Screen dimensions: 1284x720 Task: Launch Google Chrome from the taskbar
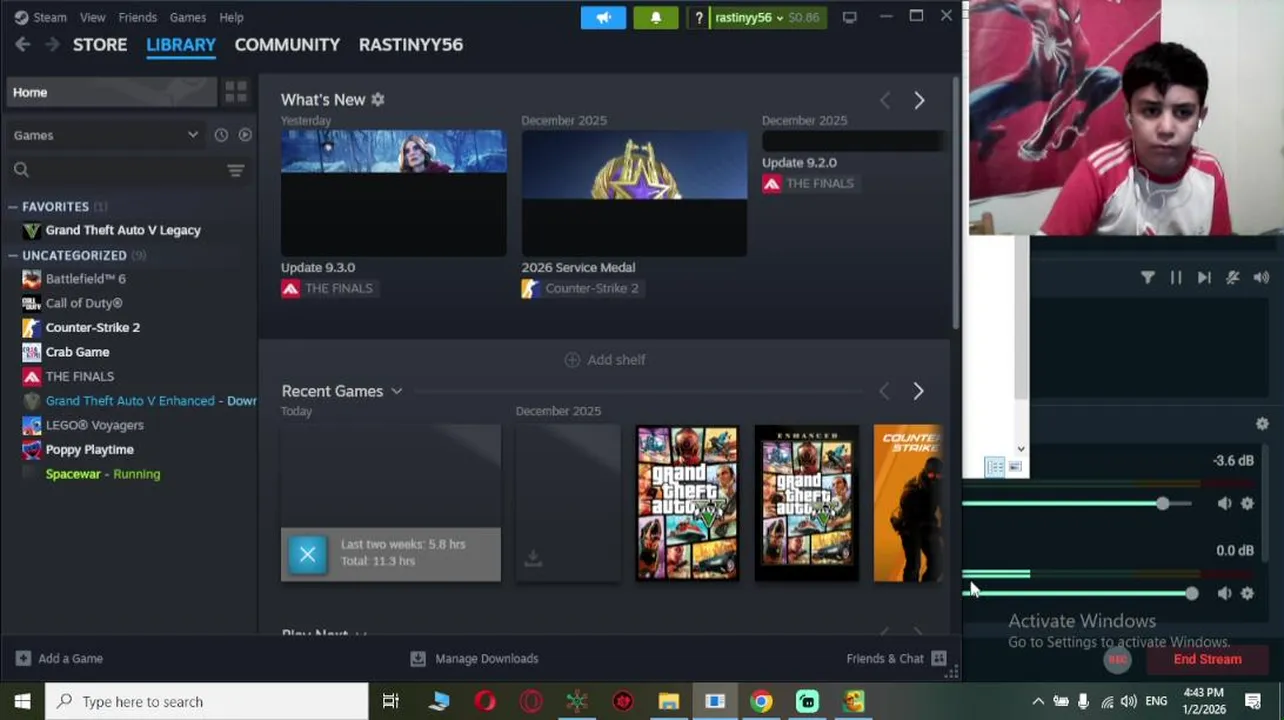[761, 701]
